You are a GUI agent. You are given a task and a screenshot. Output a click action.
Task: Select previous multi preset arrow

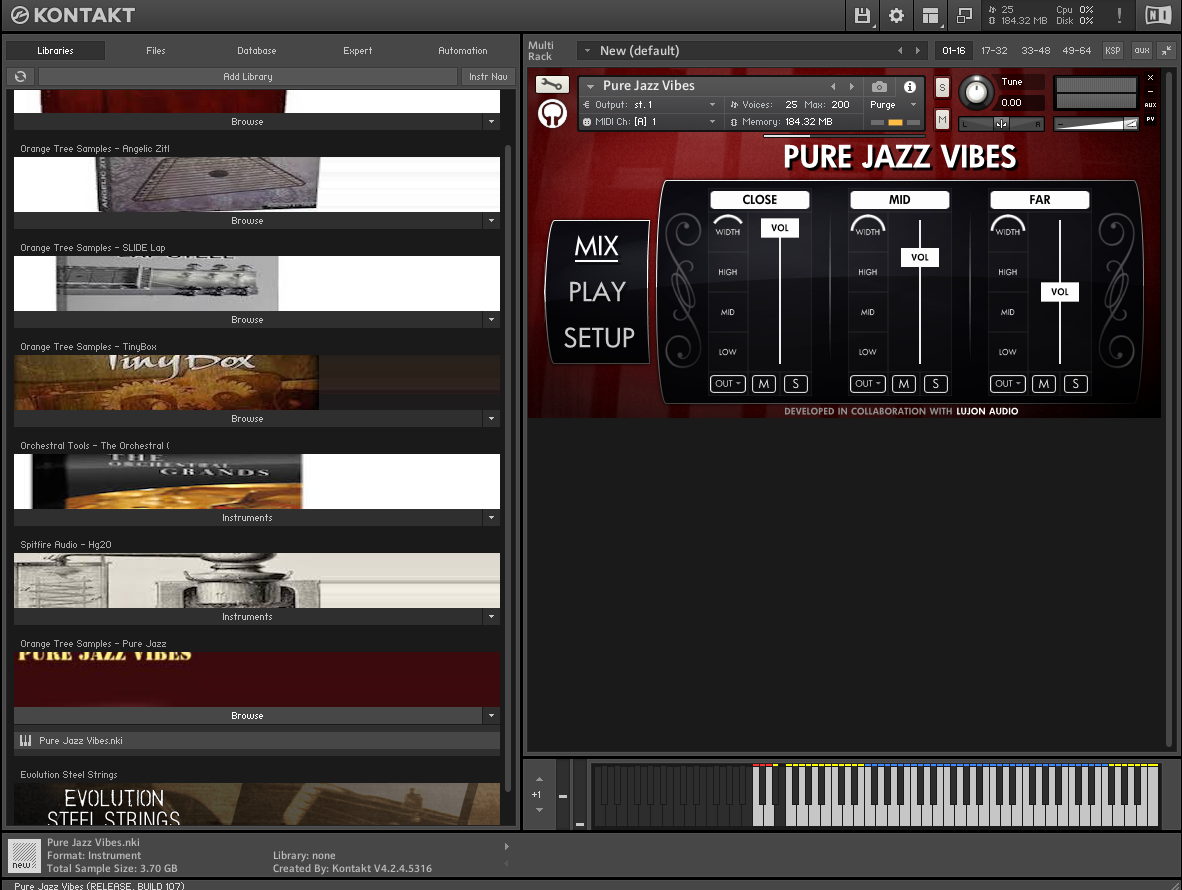900,50
